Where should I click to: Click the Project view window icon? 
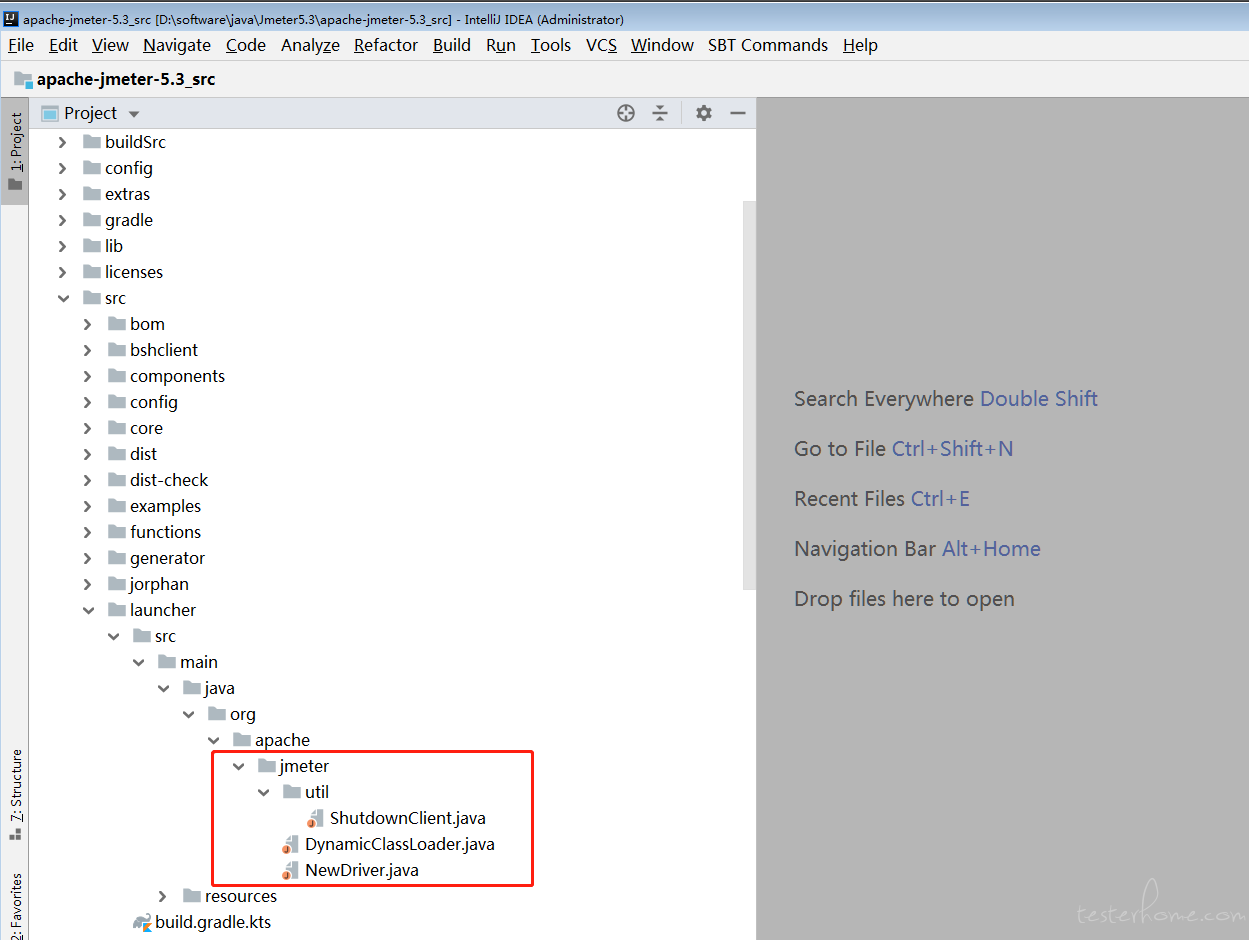(49, 113)
